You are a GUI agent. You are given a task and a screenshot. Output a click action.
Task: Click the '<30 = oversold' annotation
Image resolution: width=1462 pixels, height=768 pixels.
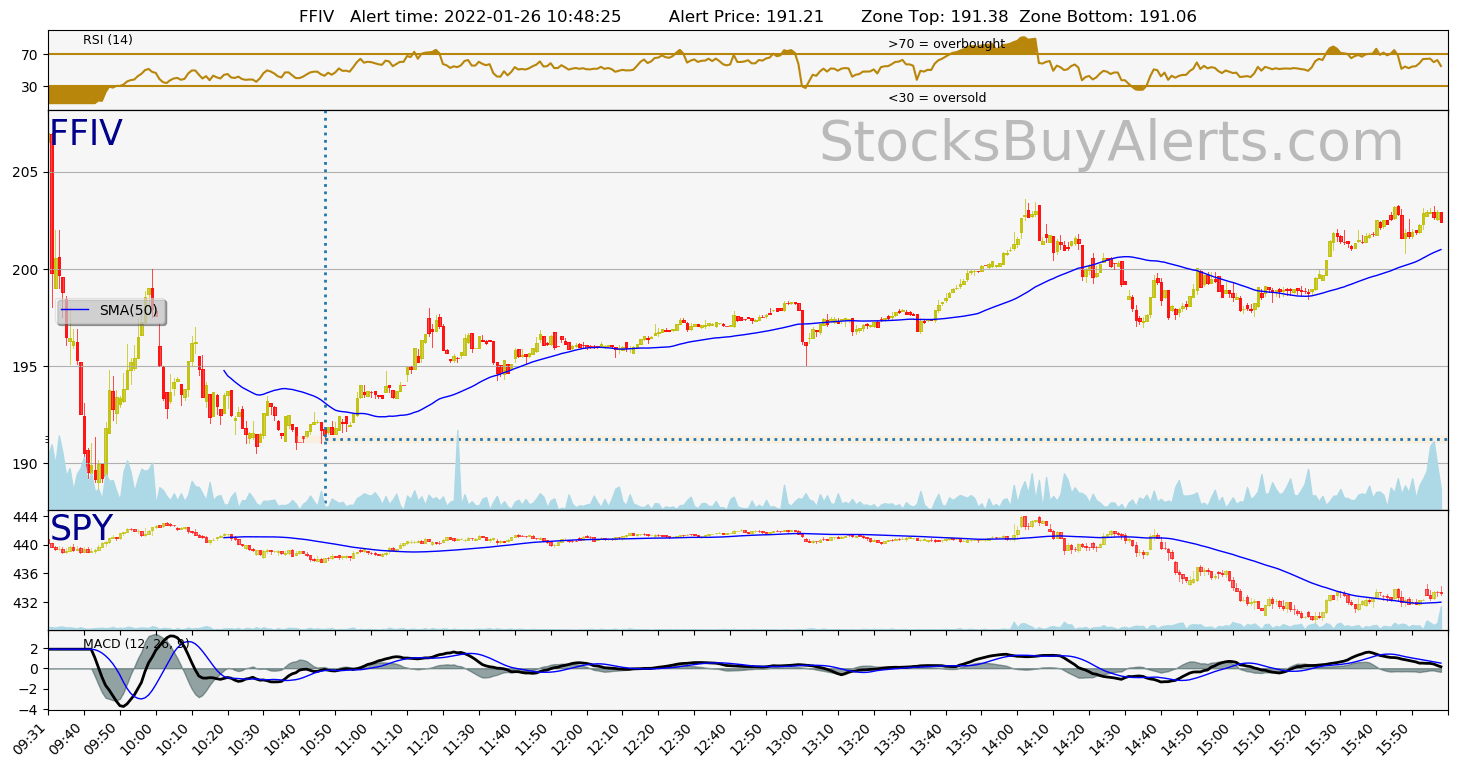click(x=937, y=98)
